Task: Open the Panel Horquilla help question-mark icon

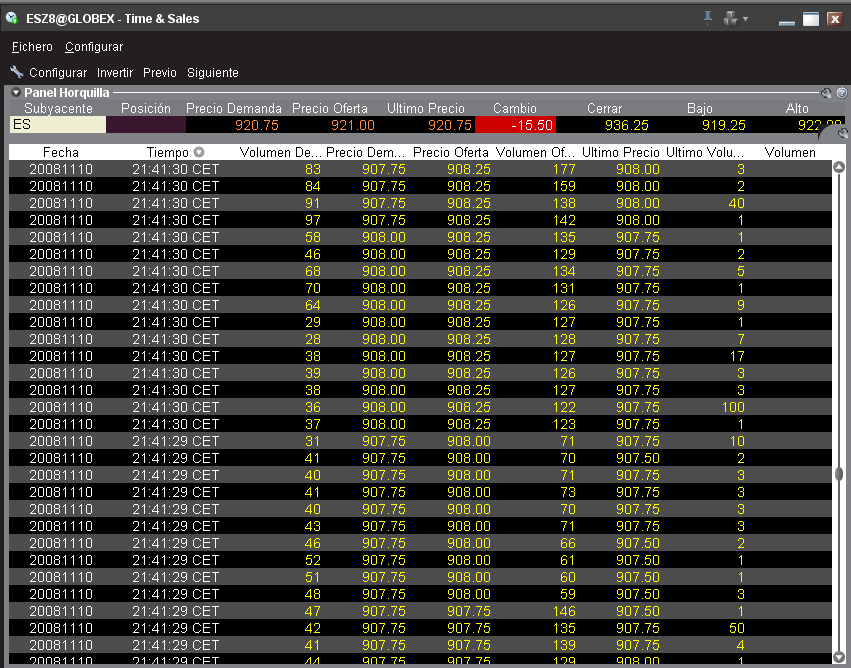Action: (x=842, y=93)
